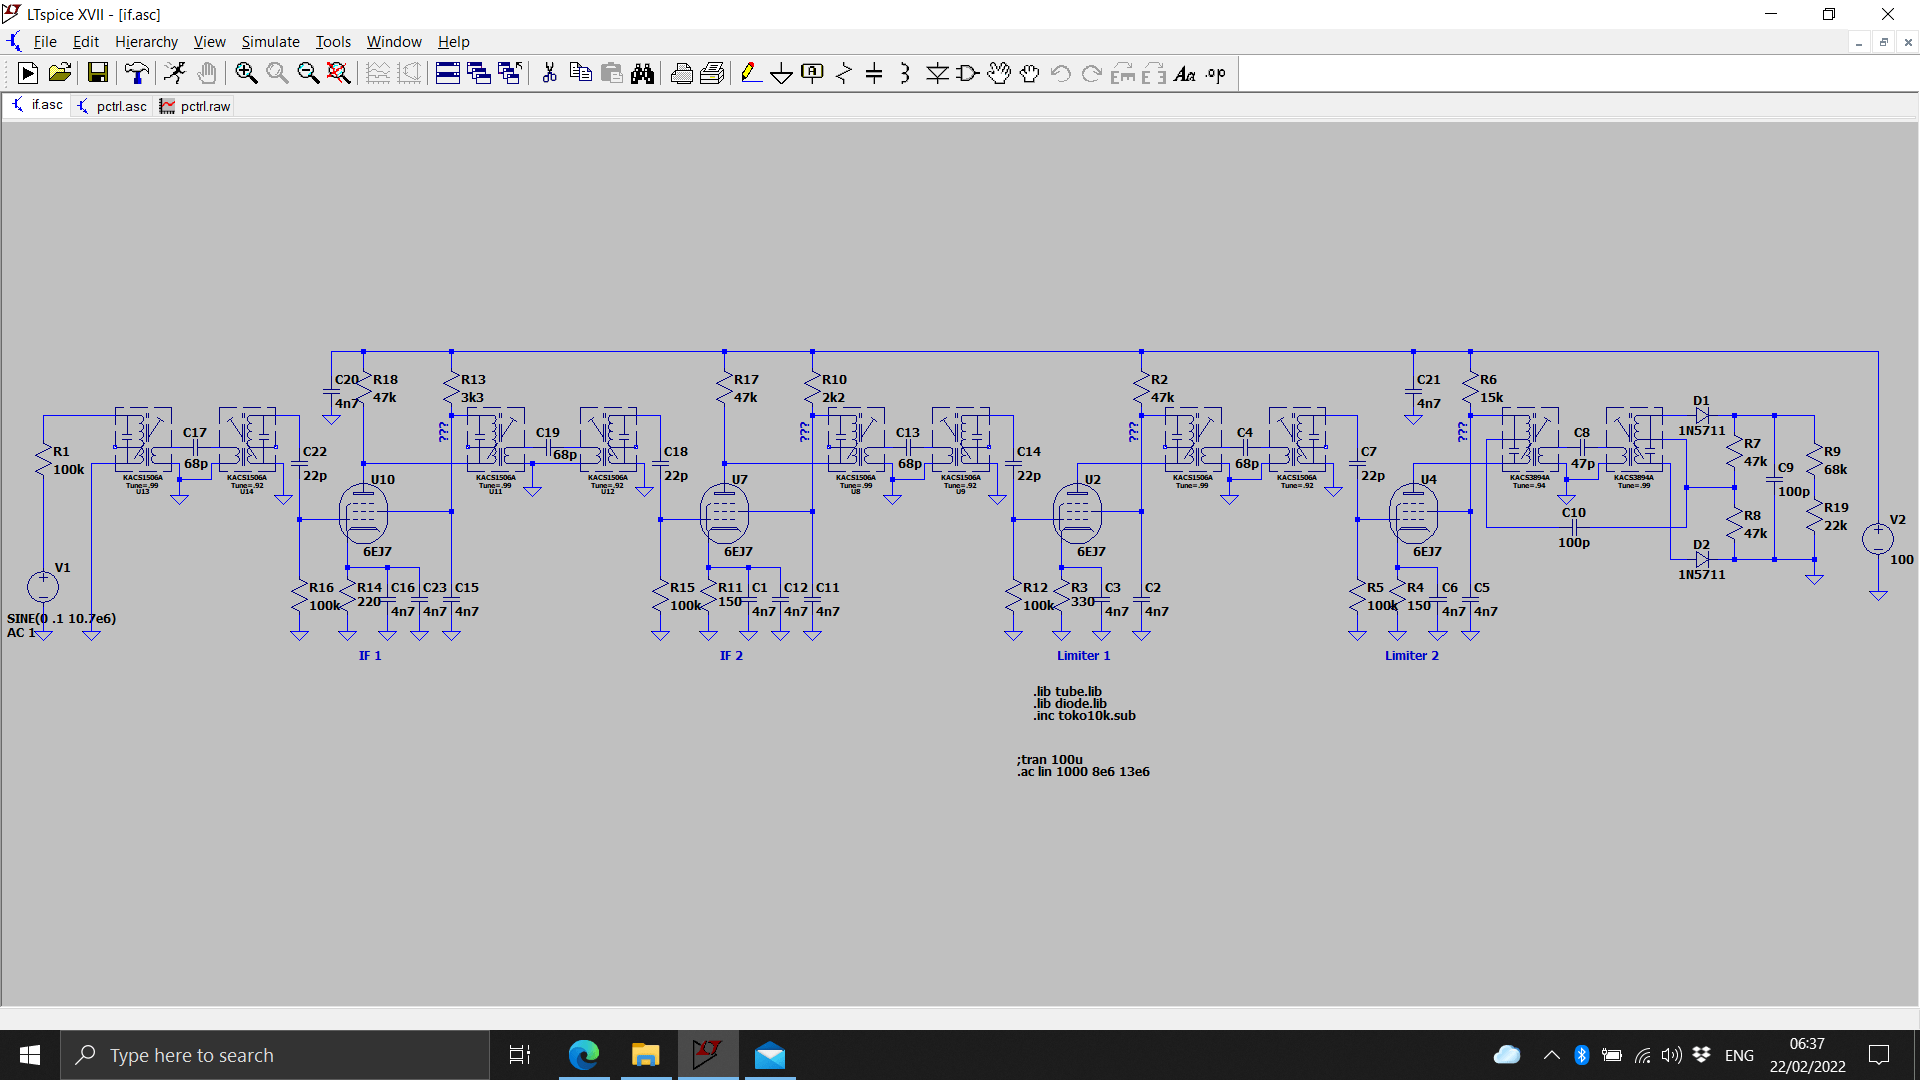This screenshot has width=1920, height=1080.
Task: Open the Window menu
Action: (394, 41)
